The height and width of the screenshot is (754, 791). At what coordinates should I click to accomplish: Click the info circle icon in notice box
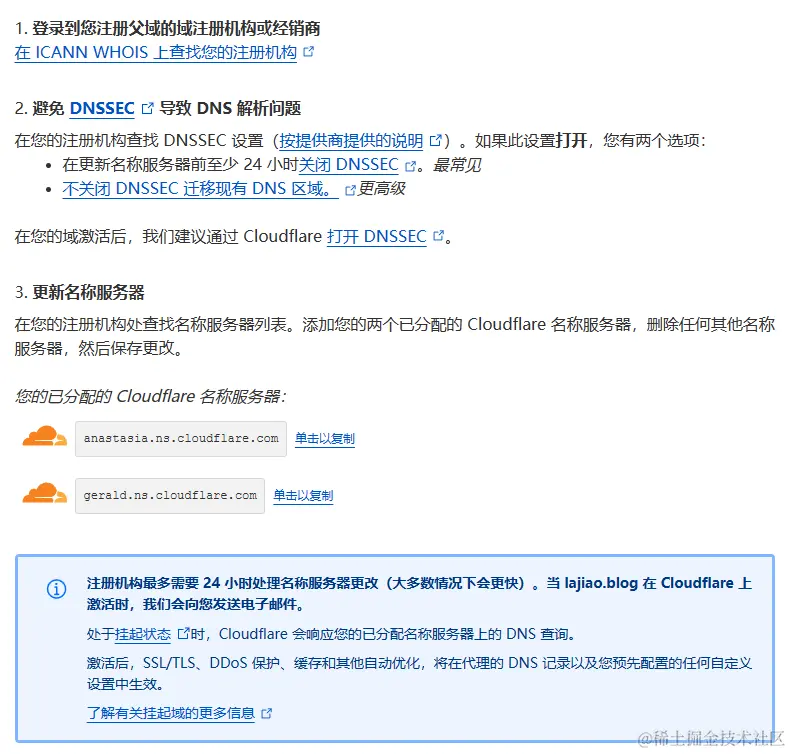click(x=56, y=589)
